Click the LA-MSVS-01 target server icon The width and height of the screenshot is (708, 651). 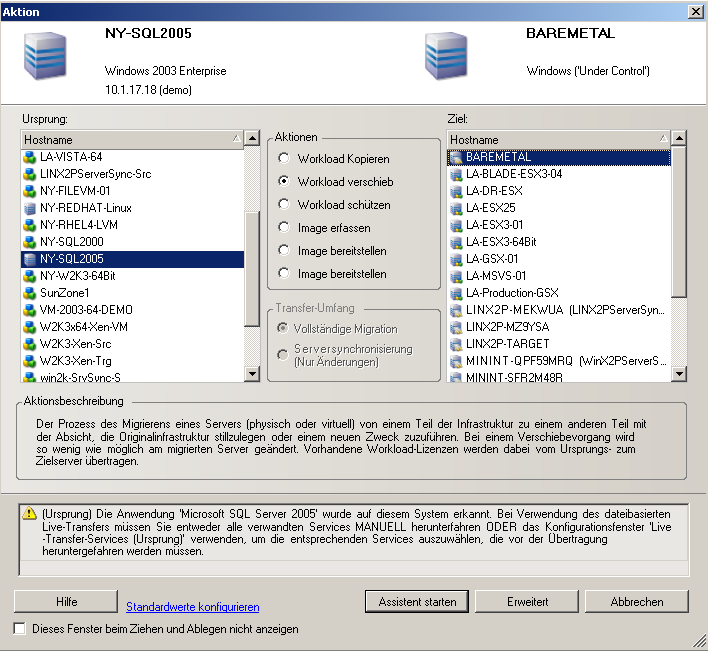tap(456, 276)
